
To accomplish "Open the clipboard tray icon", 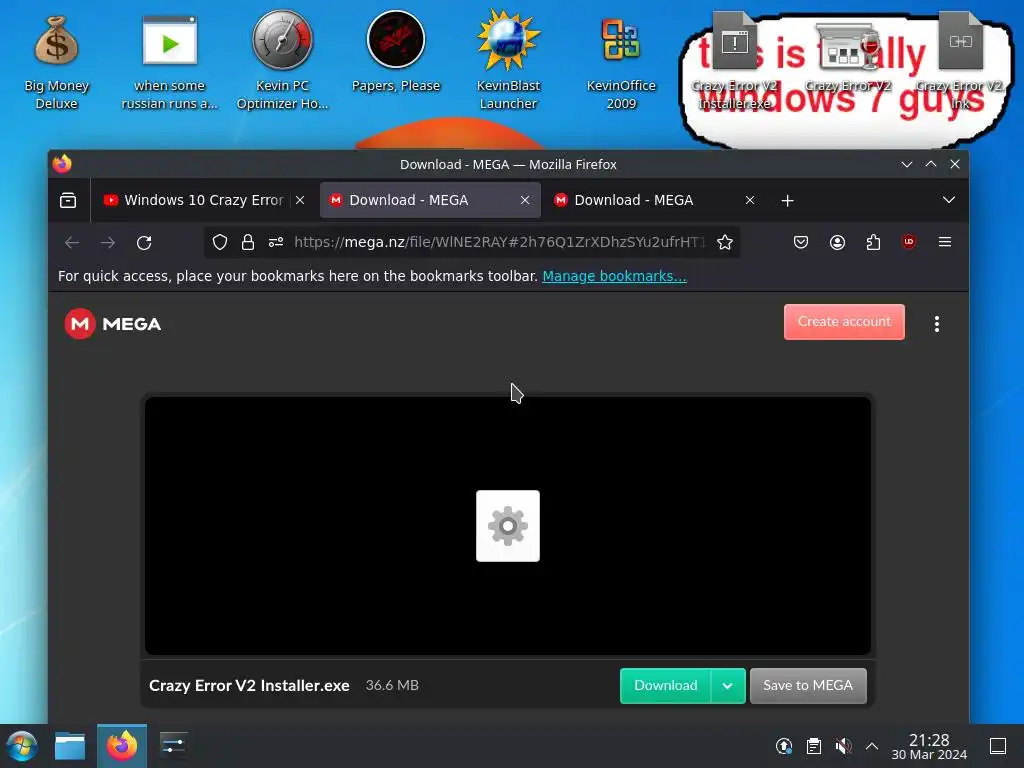I will 814,746.
